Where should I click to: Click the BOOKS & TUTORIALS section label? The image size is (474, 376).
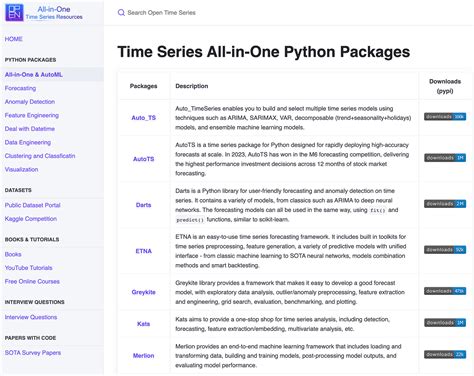pyautogui.click(x=32, y=239)
